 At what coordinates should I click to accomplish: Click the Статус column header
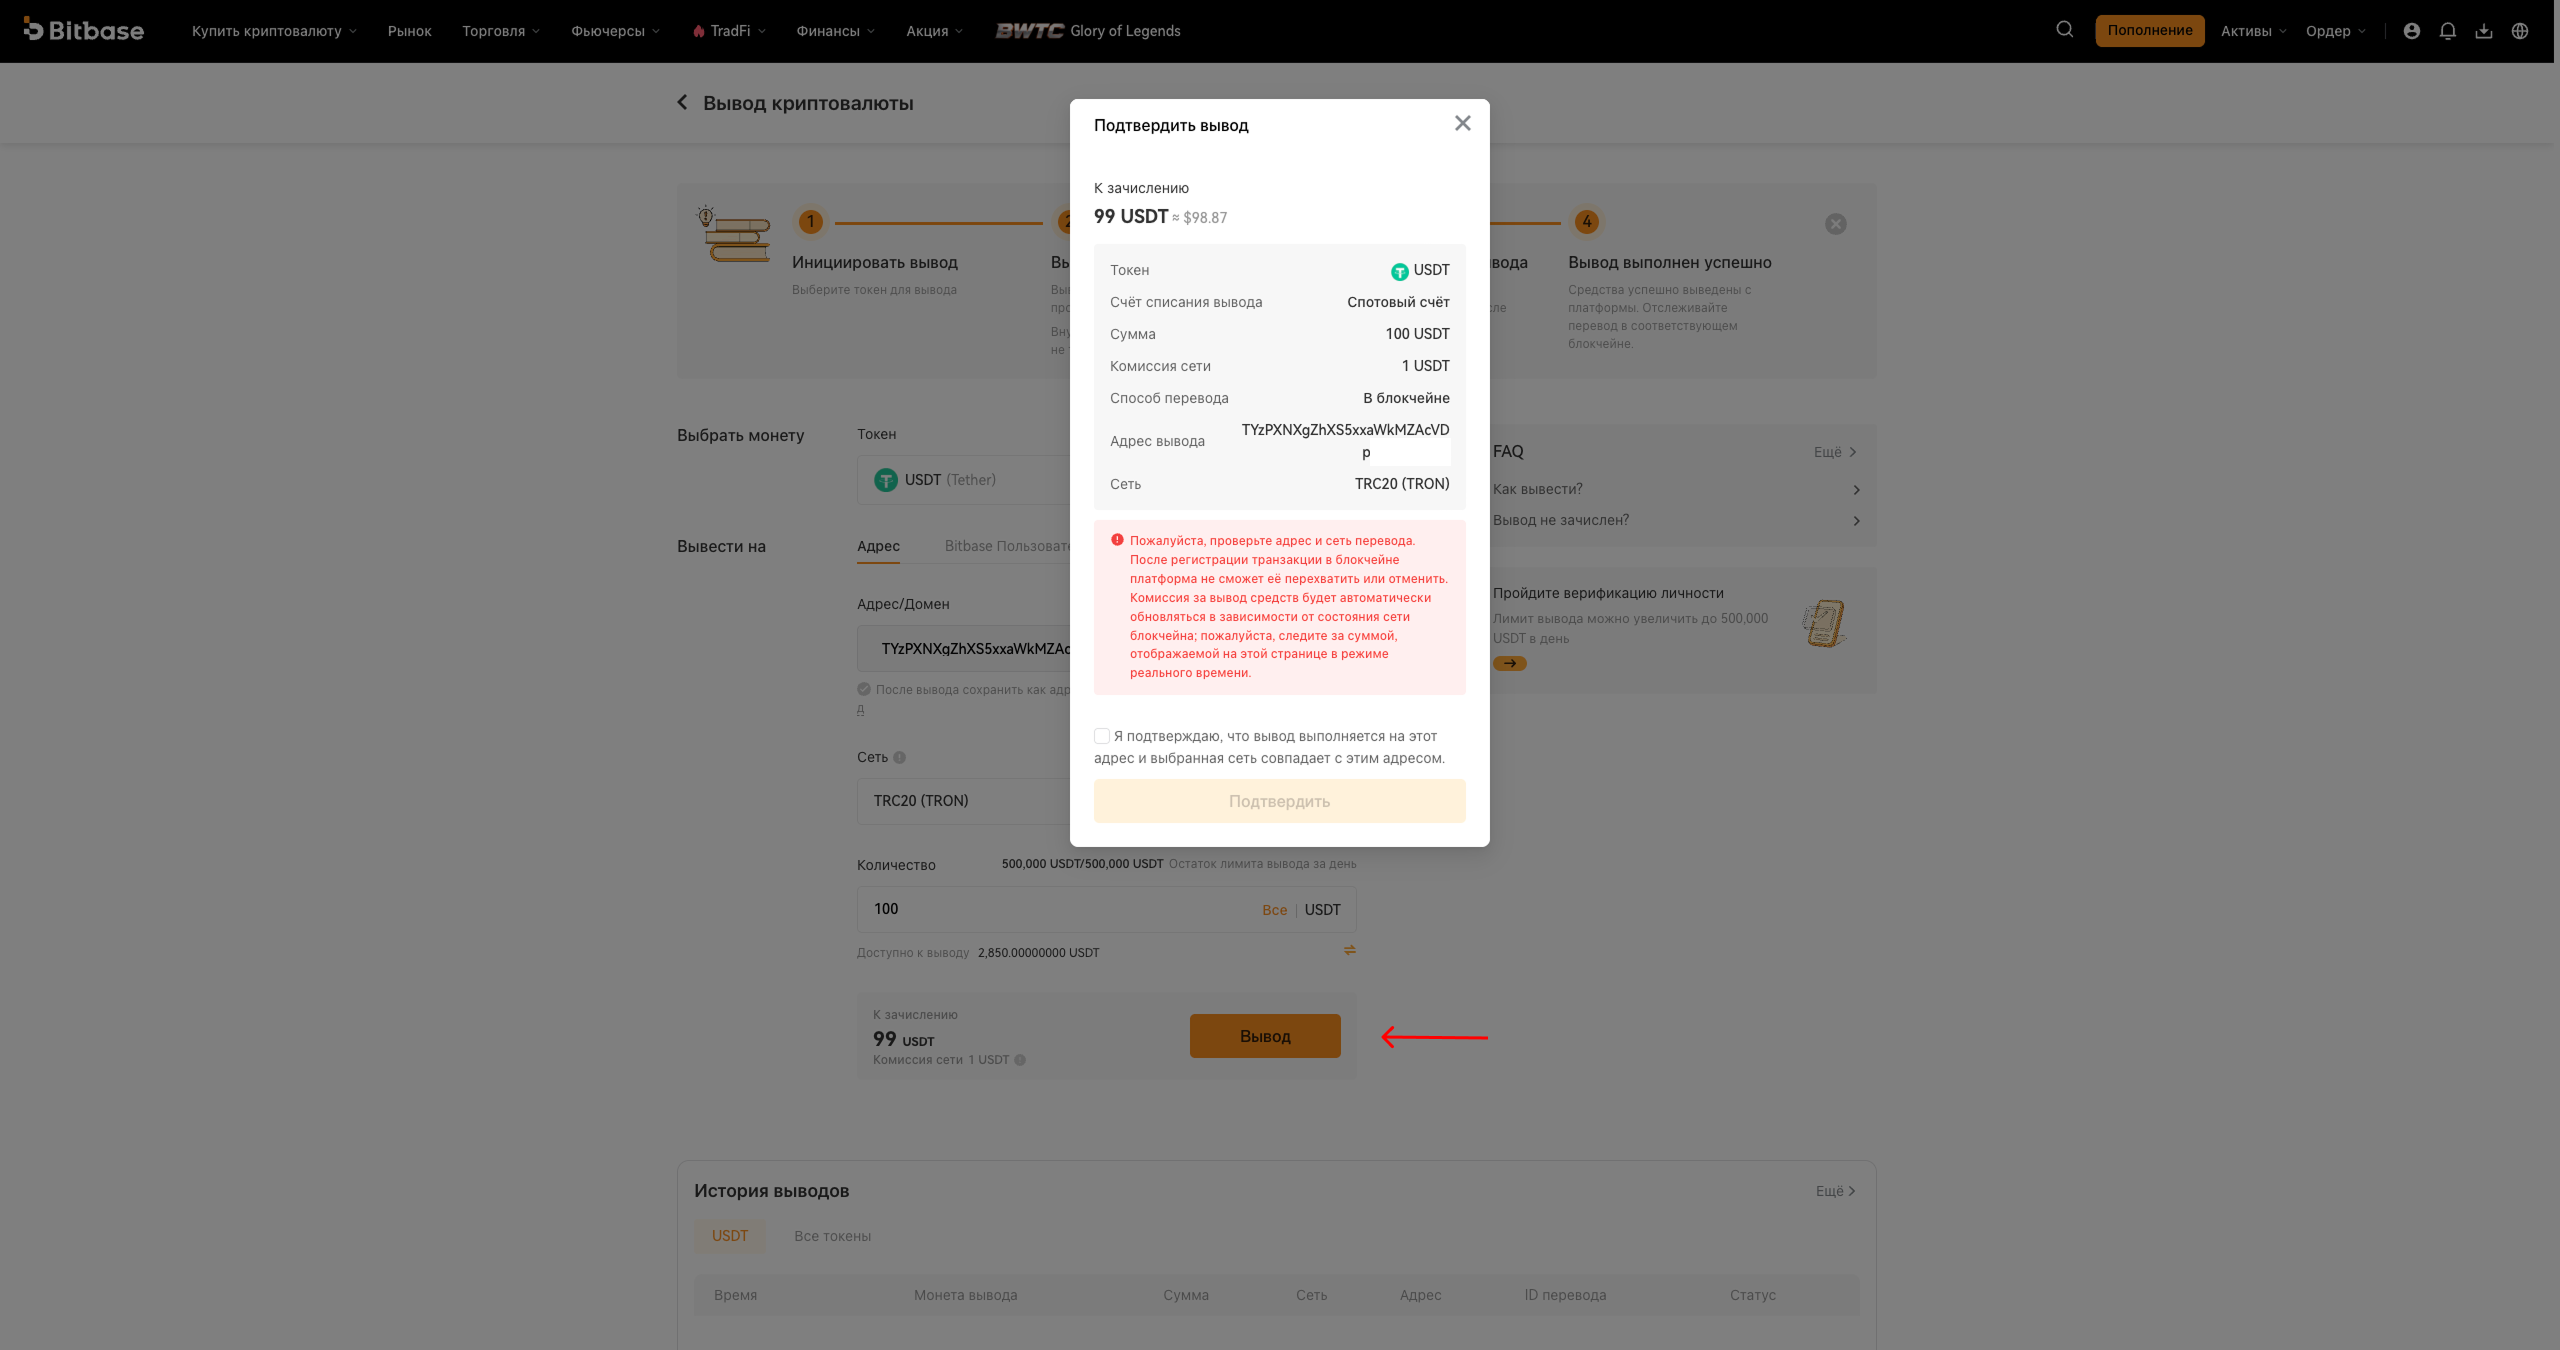coord(1752,1295)
